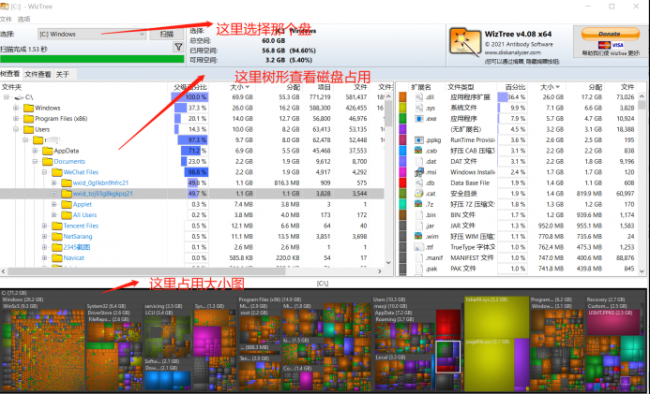Click the "MANIFEST 文件" type text
Screen dimensions: 650x394
coord(472,258)
